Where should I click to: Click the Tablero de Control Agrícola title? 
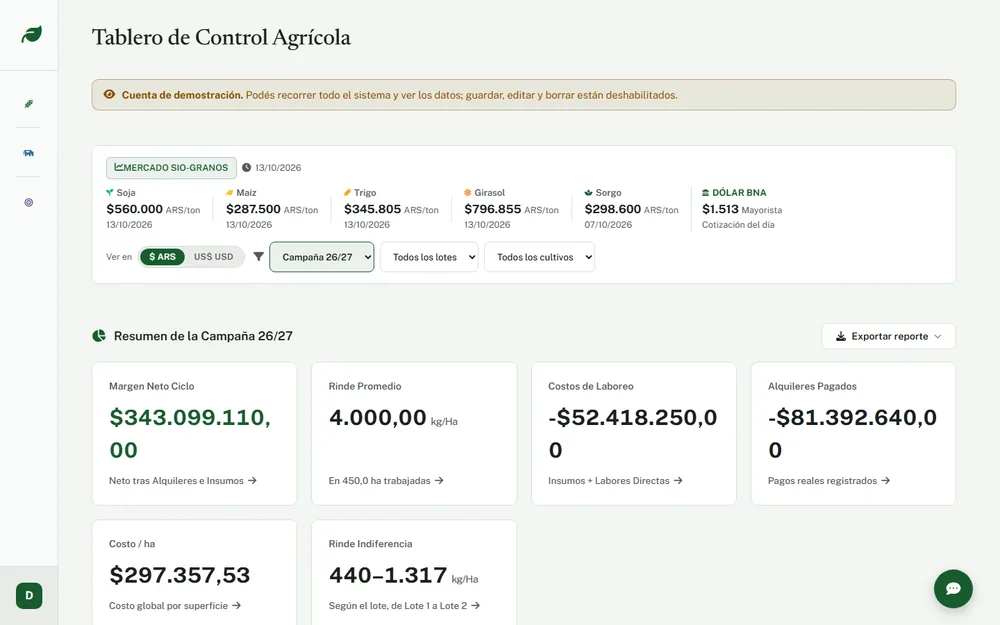221,37
